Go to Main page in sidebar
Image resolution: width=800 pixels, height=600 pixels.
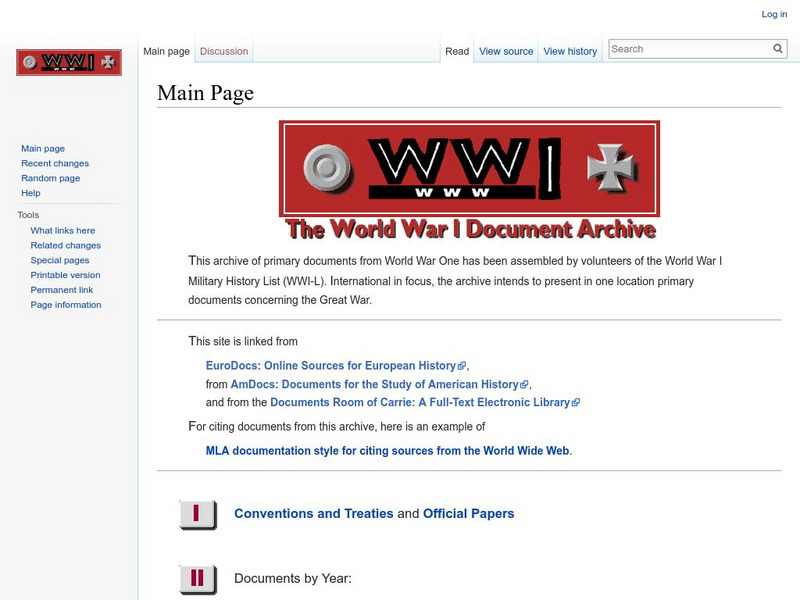tap(43, 148)
